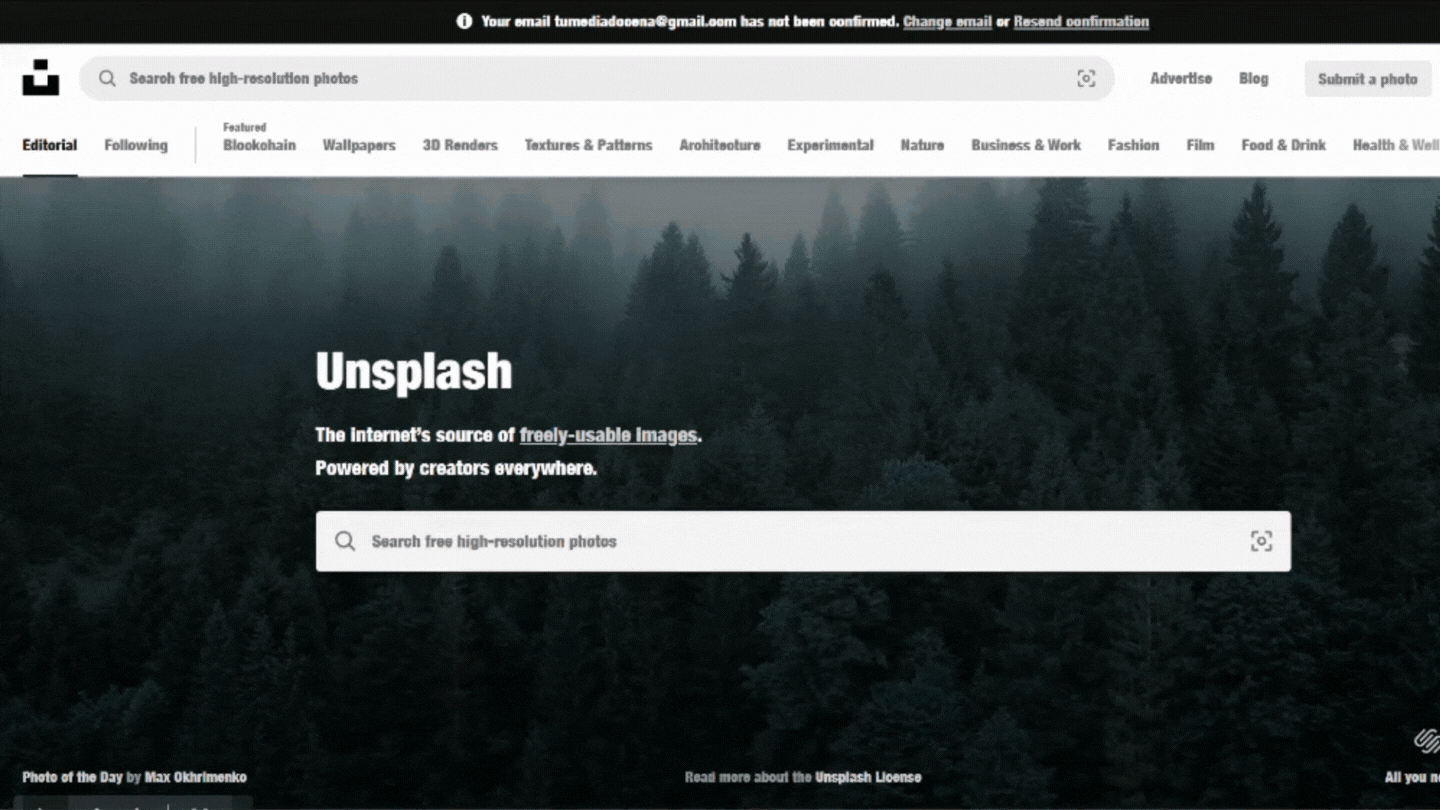
Task: Go to the 3D Renders topic
Action: [460, 145]
